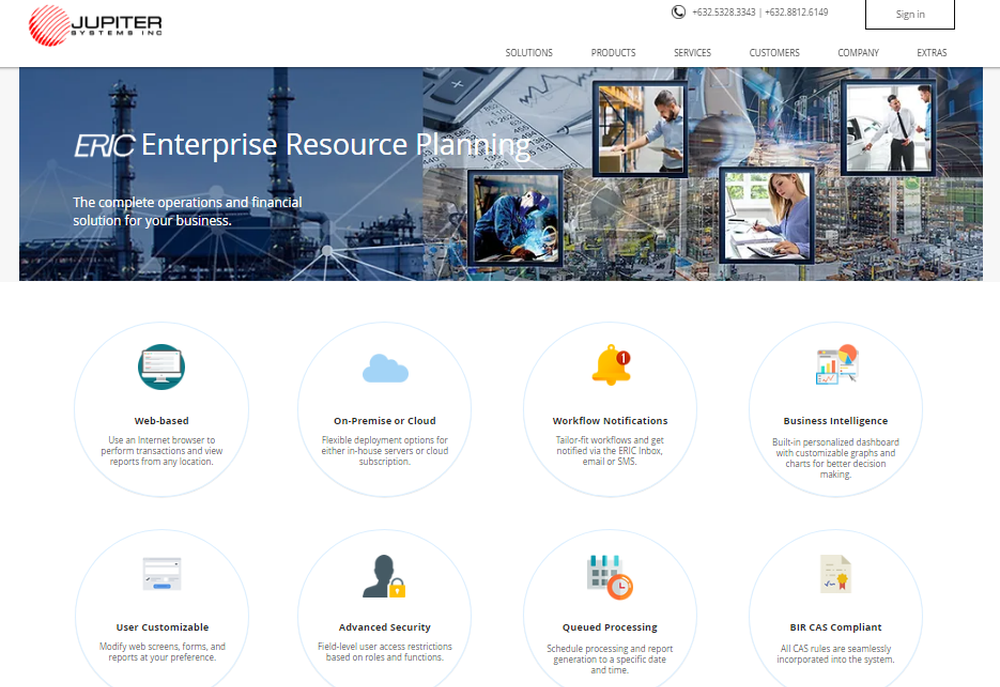Viewport: 1000px width, 687px height.
Task: Click the BIR CAS Compliant heading
Action: [x=835, y=628]
